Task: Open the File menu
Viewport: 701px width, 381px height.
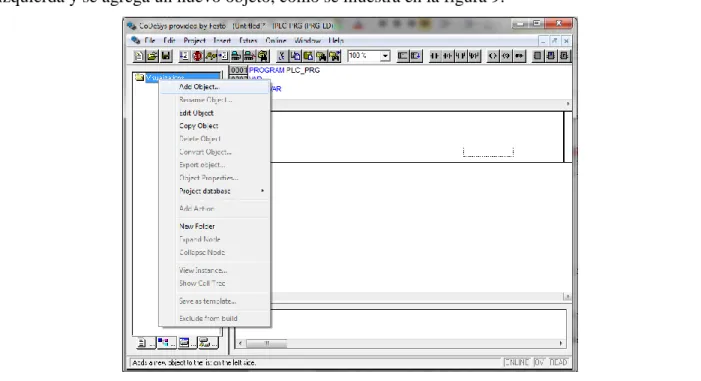Action: point(150,41)
